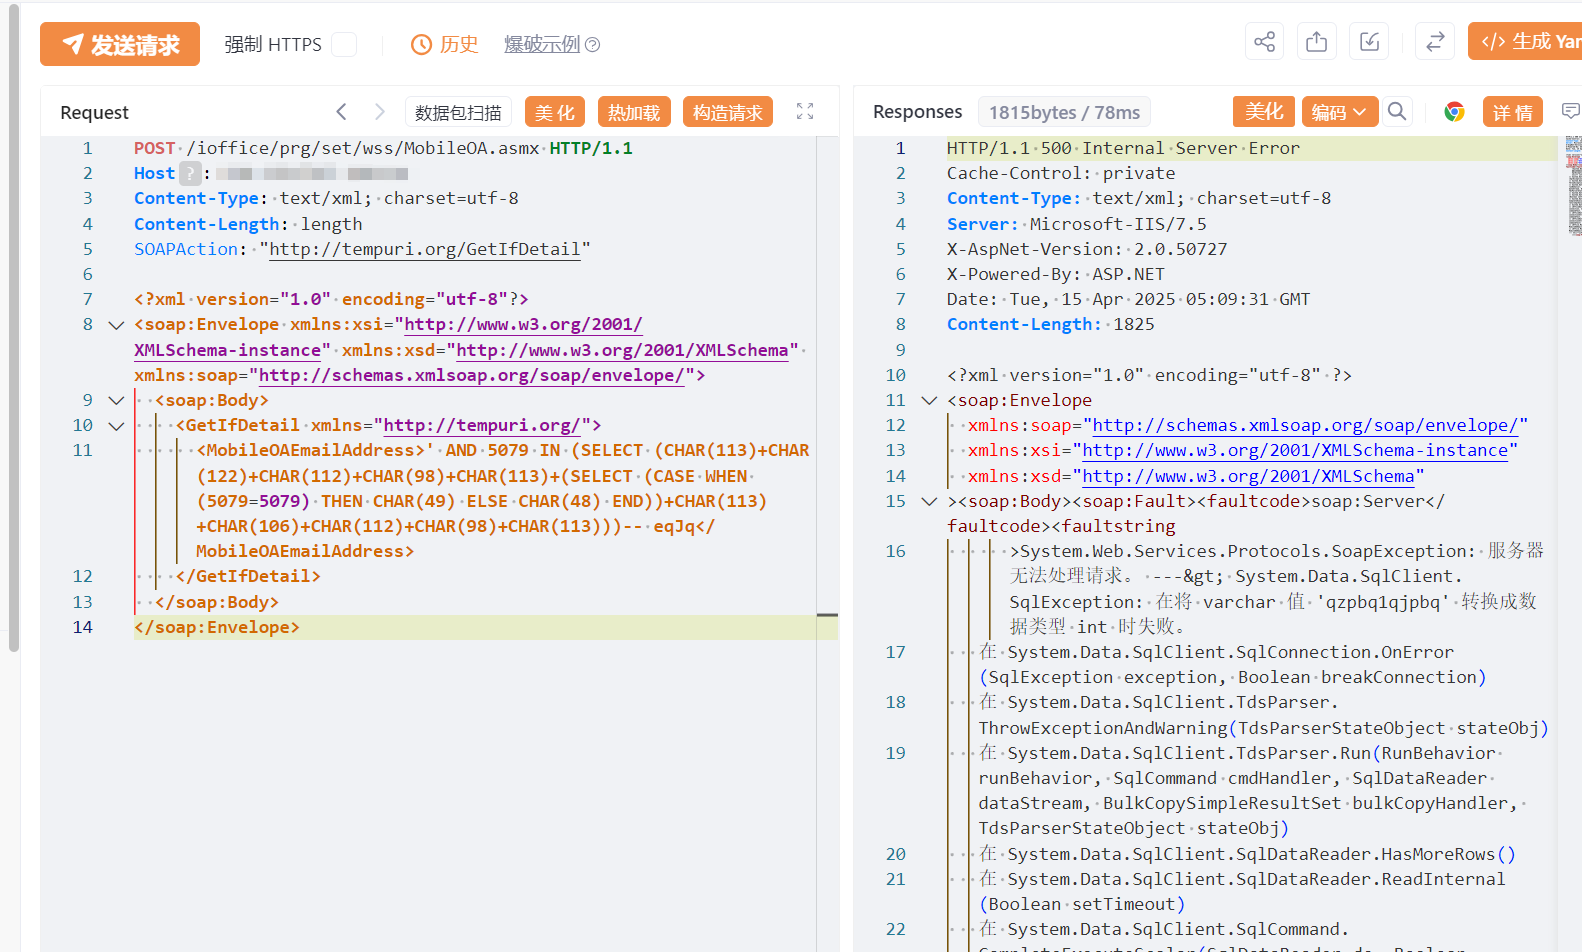Viewport: 1582px width, 952px height.
Task: Open the 历史 history list
Action: click(x=445, y=44)
